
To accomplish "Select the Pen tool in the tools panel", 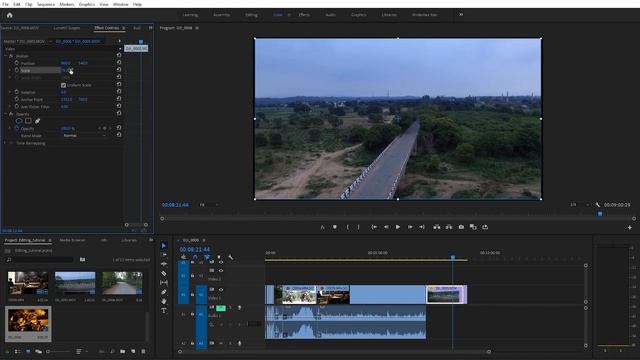I will coord(164,292).
